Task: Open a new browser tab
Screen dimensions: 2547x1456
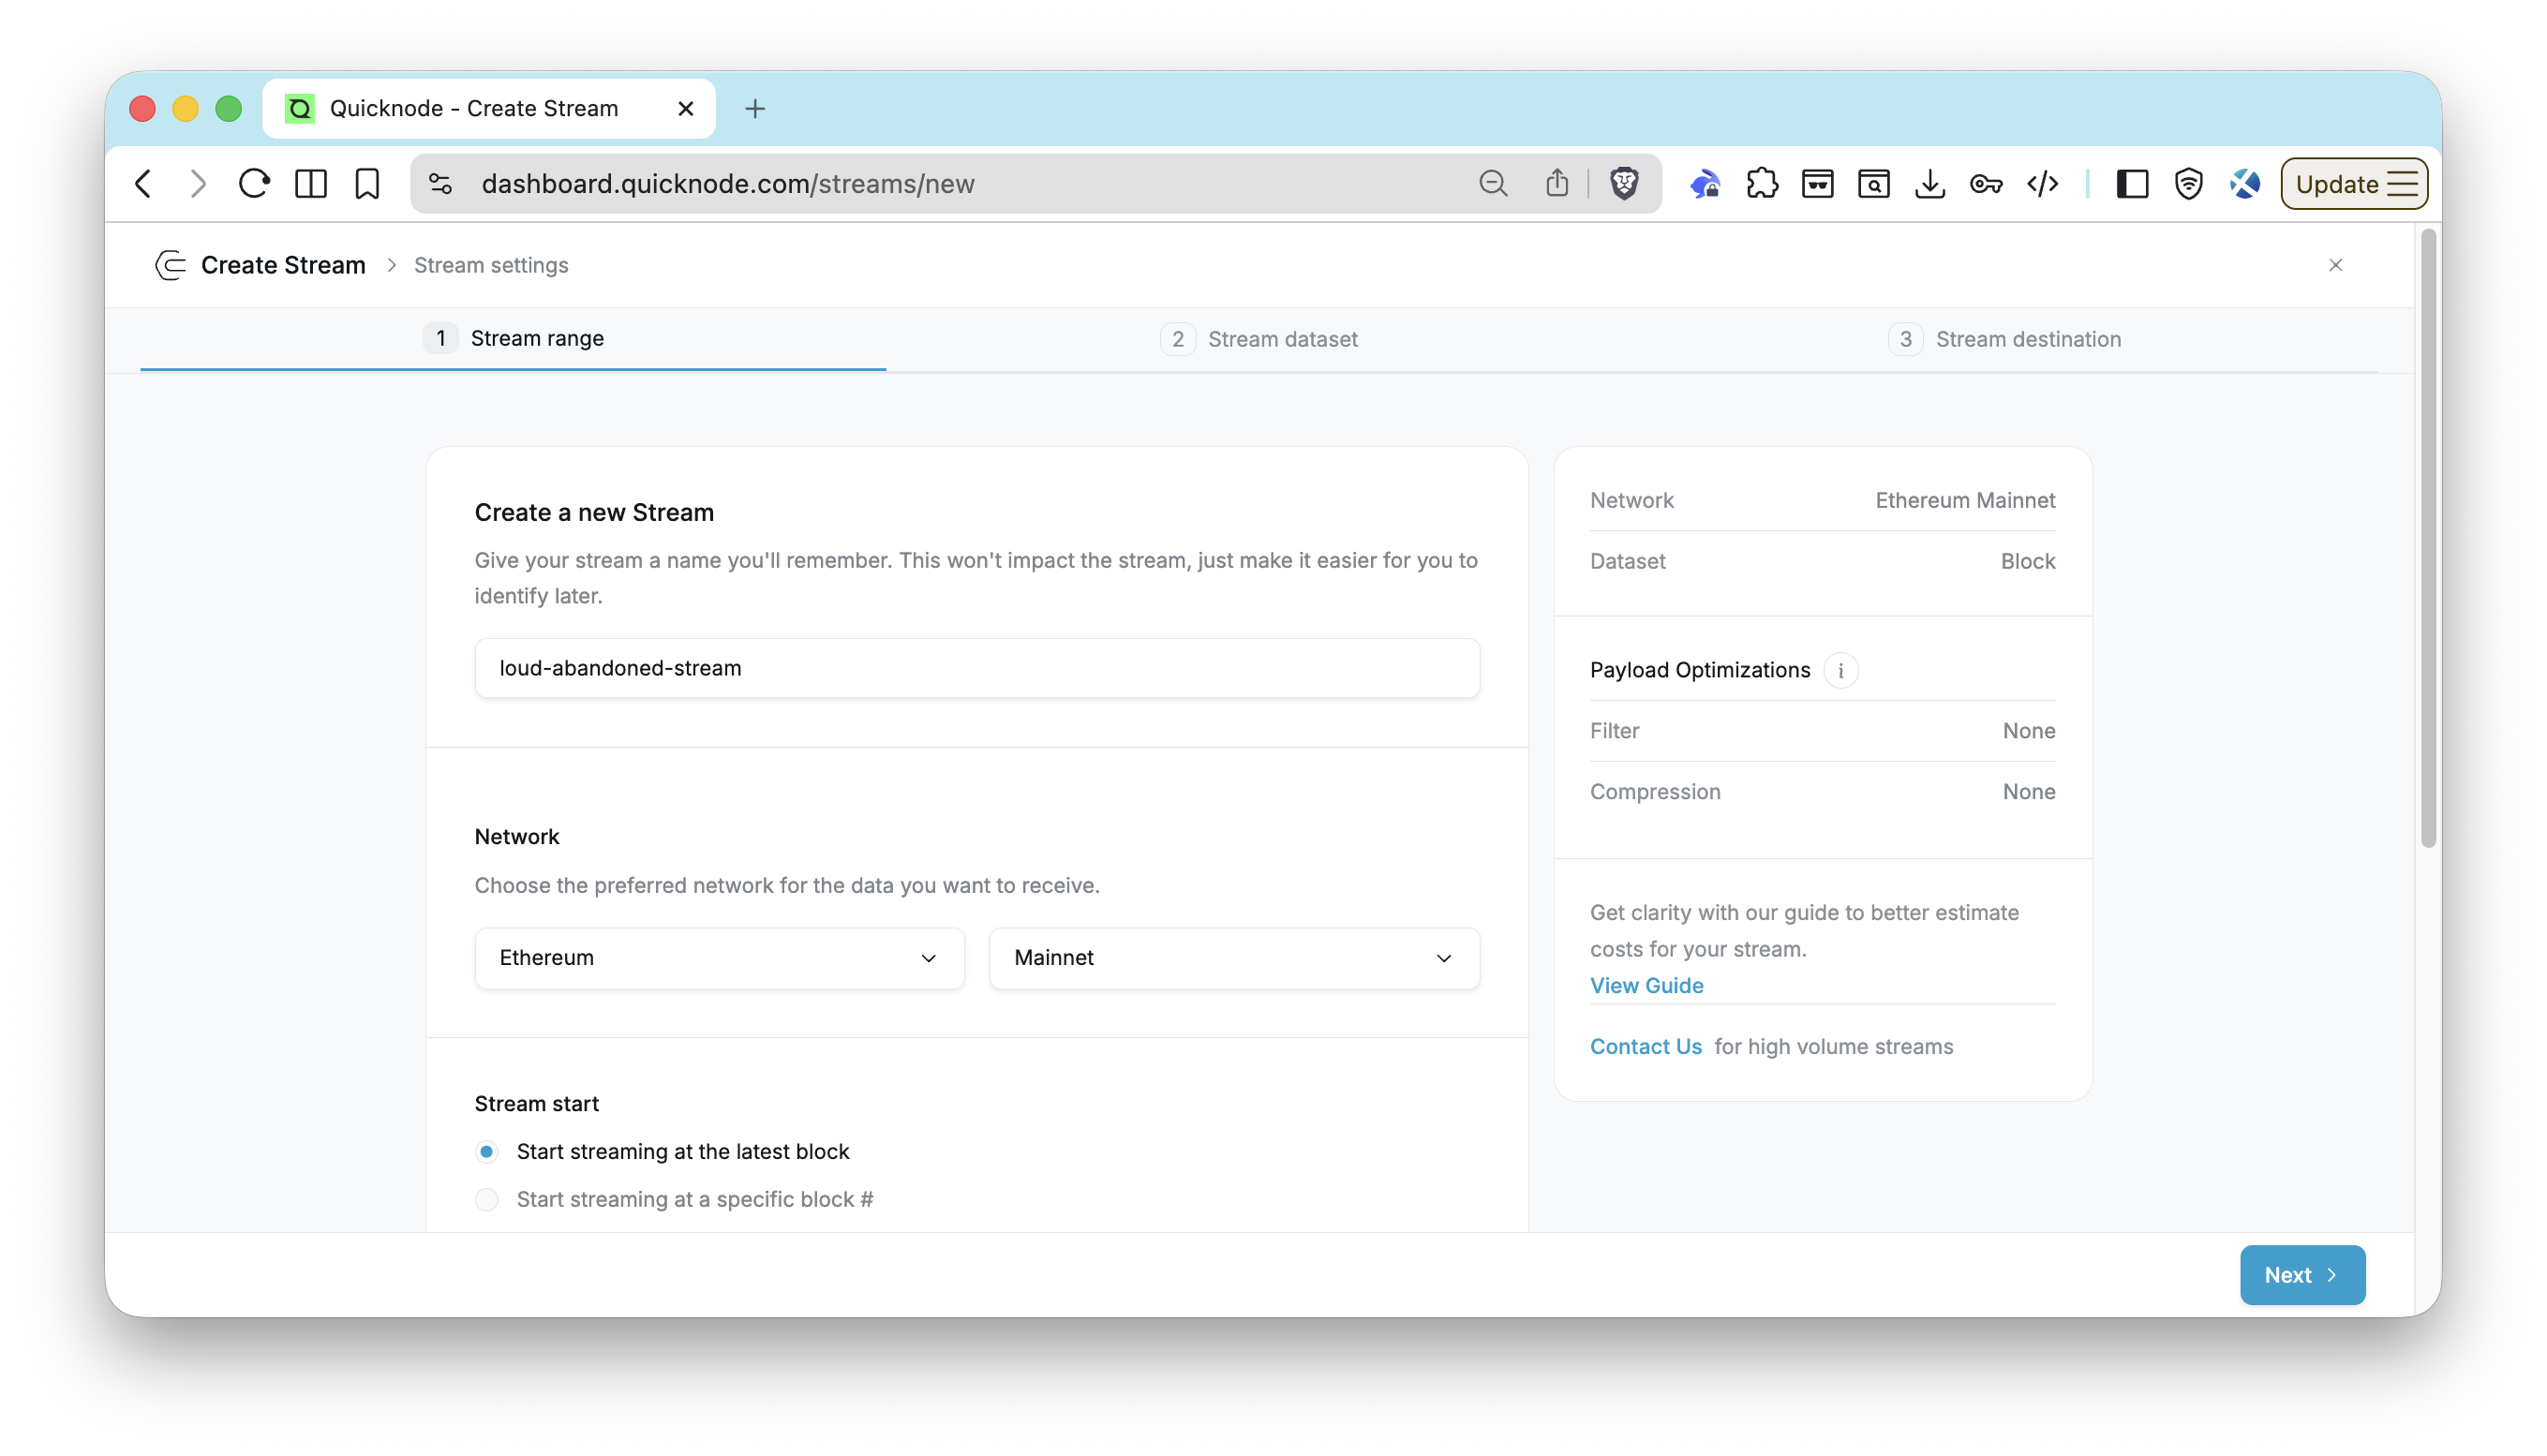Action: [755, 108]
